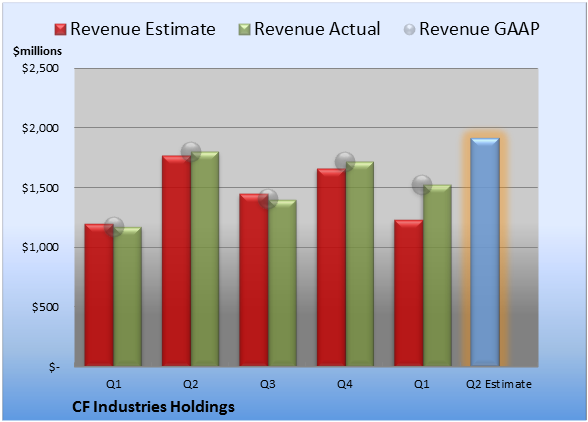Click the red Revenue Estimate legend swatch
Image resolution: width=588 pixels, height=422 pixels.
pos(60,30)
